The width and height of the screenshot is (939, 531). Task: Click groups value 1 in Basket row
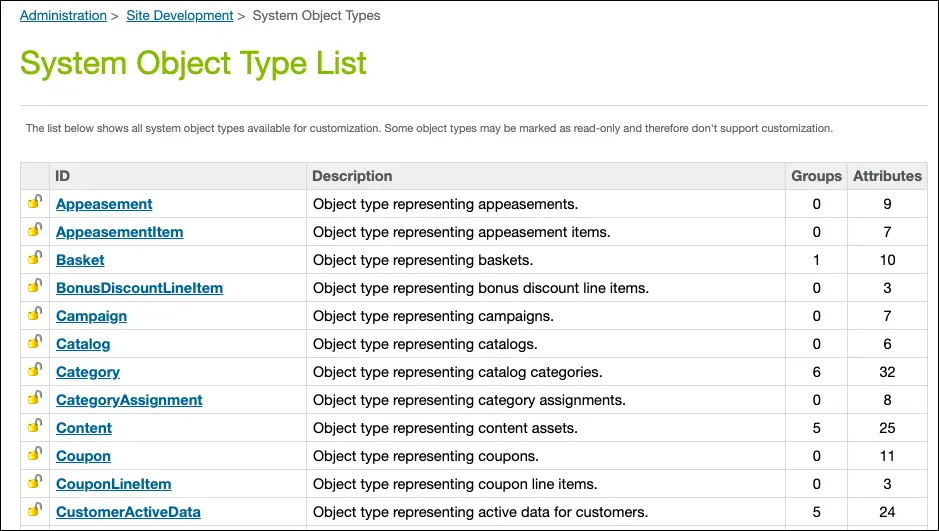[x=816, y=260]
